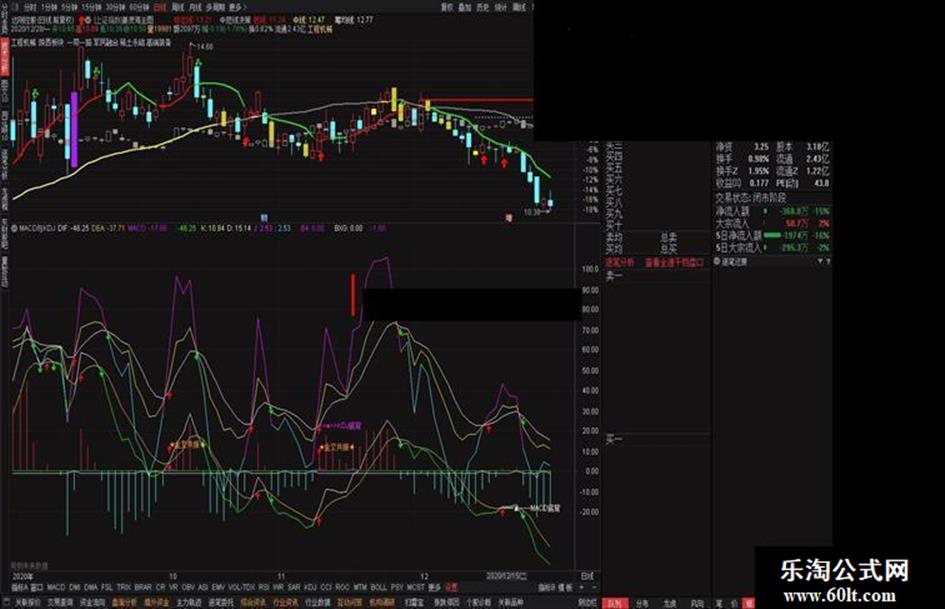Choose the ASI indicator
This screenshot has height=609, width=945.
tap(204, 587)
